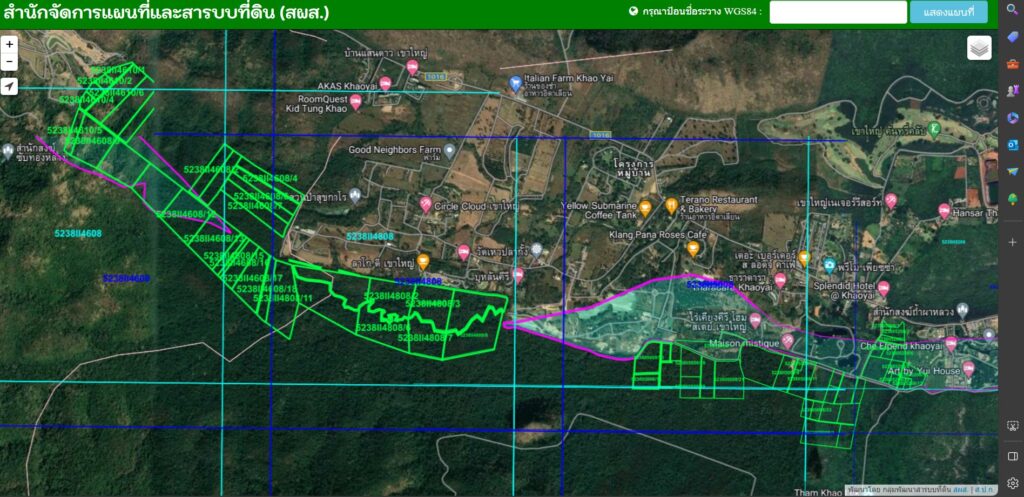Viewport: 1024px width, 497px height.
Task: Open the green tree sidebar icon
Action: (x=1012, y=199)
